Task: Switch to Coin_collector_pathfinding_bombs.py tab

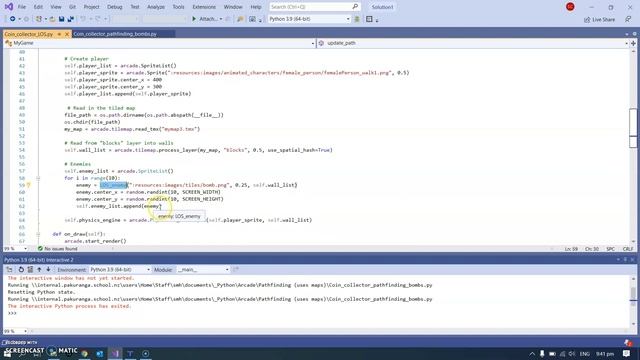Action: click(x=115, y=34)
